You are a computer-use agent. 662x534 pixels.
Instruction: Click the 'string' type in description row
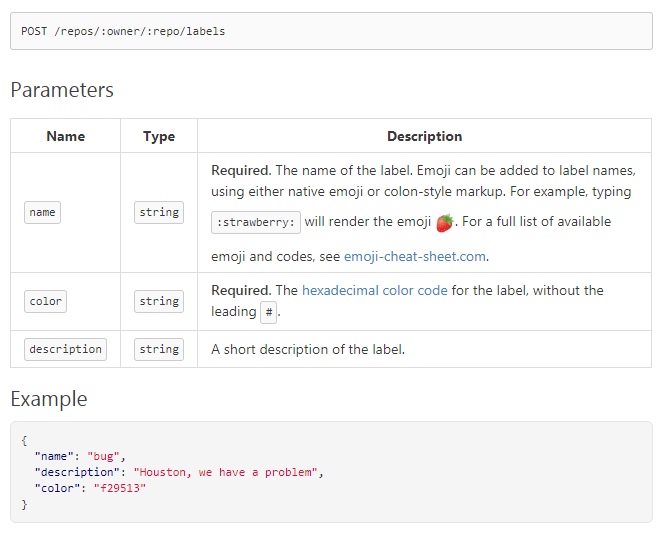pos(159,350)
